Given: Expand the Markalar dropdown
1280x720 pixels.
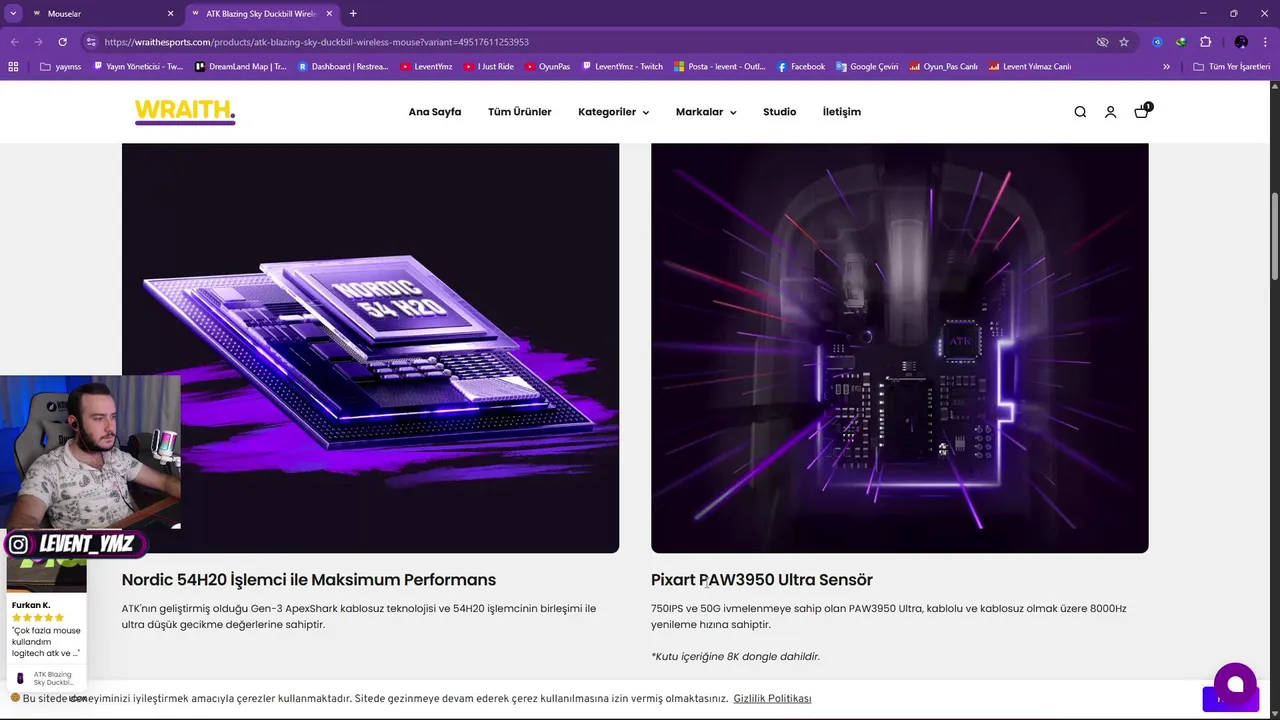Looking at the screenshot, I should 706,112.
